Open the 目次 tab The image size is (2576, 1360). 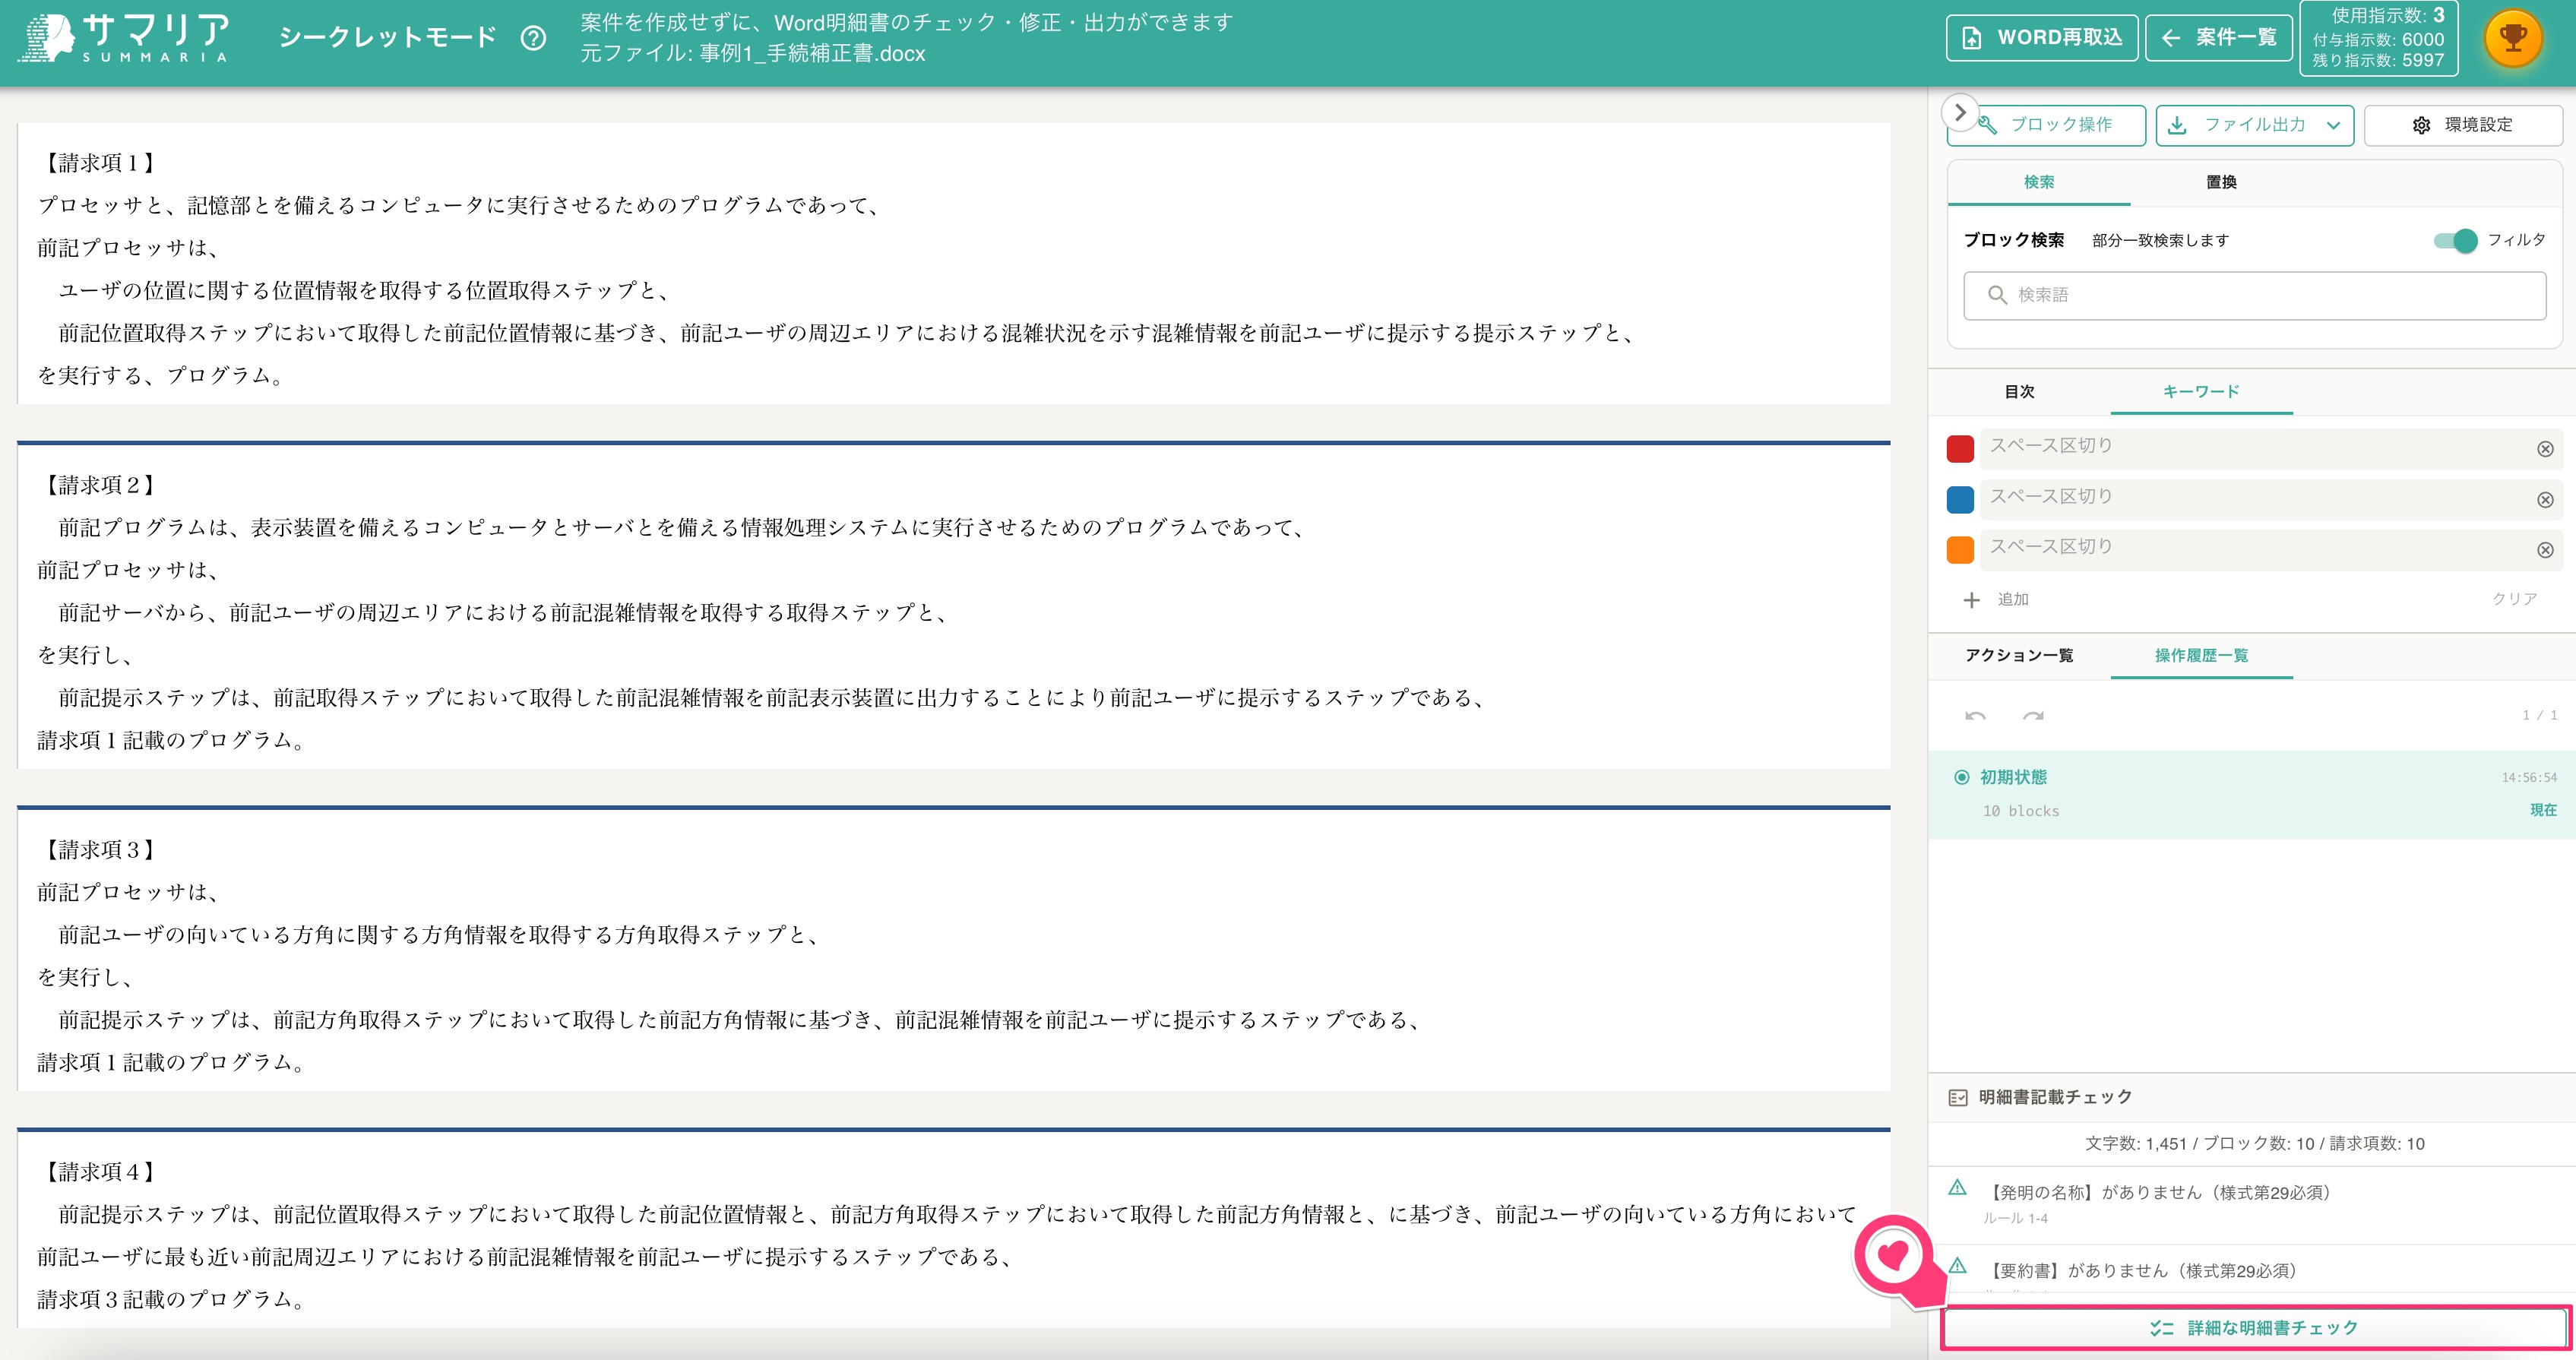2019,392
